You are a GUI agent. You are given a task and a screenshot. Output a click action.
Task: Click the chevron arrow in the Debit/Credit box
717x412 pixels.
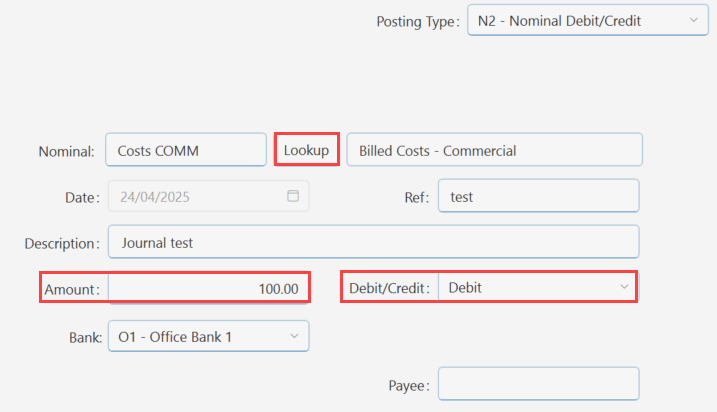click(x=624, y=287)
